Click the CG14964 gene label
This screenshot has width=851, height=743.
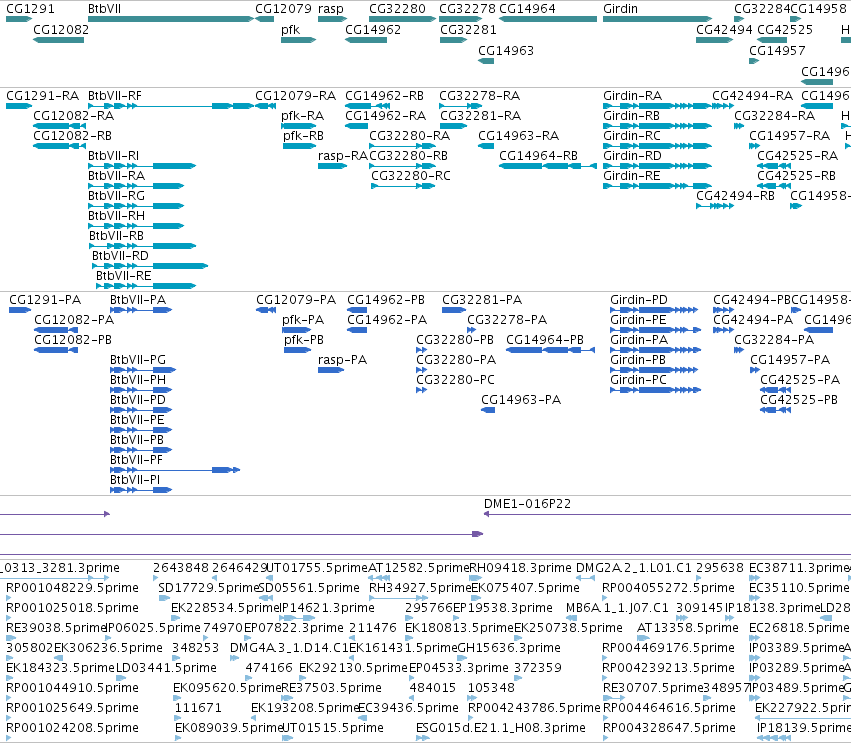(527, 9)
